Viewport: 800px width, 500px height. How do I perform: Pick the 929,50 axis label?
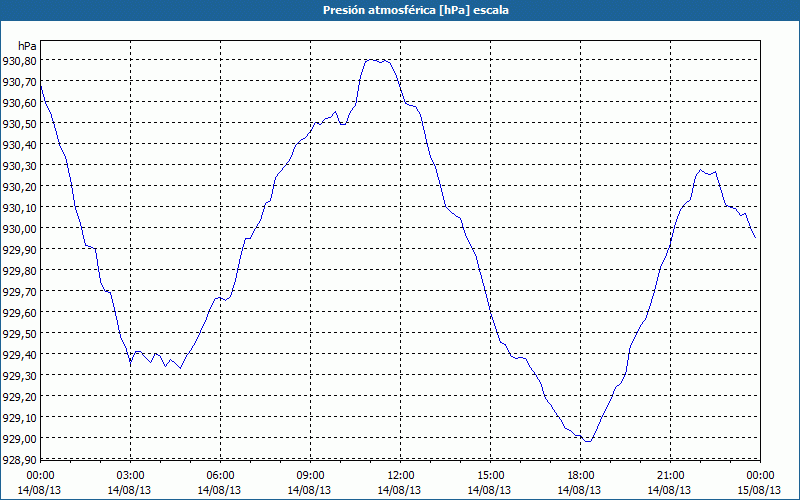click(19, 333)
